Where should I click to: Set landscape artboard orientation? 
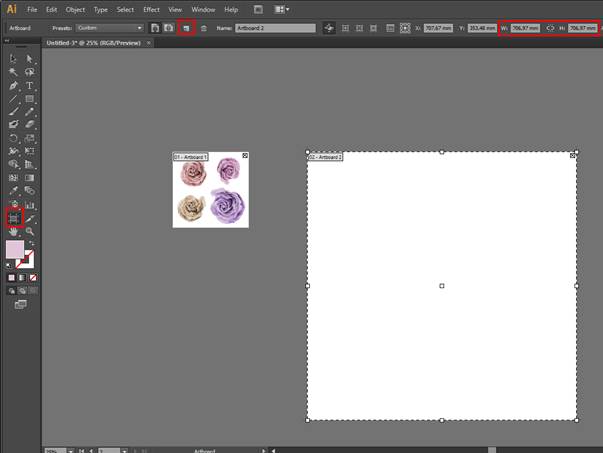click(168, 28)
